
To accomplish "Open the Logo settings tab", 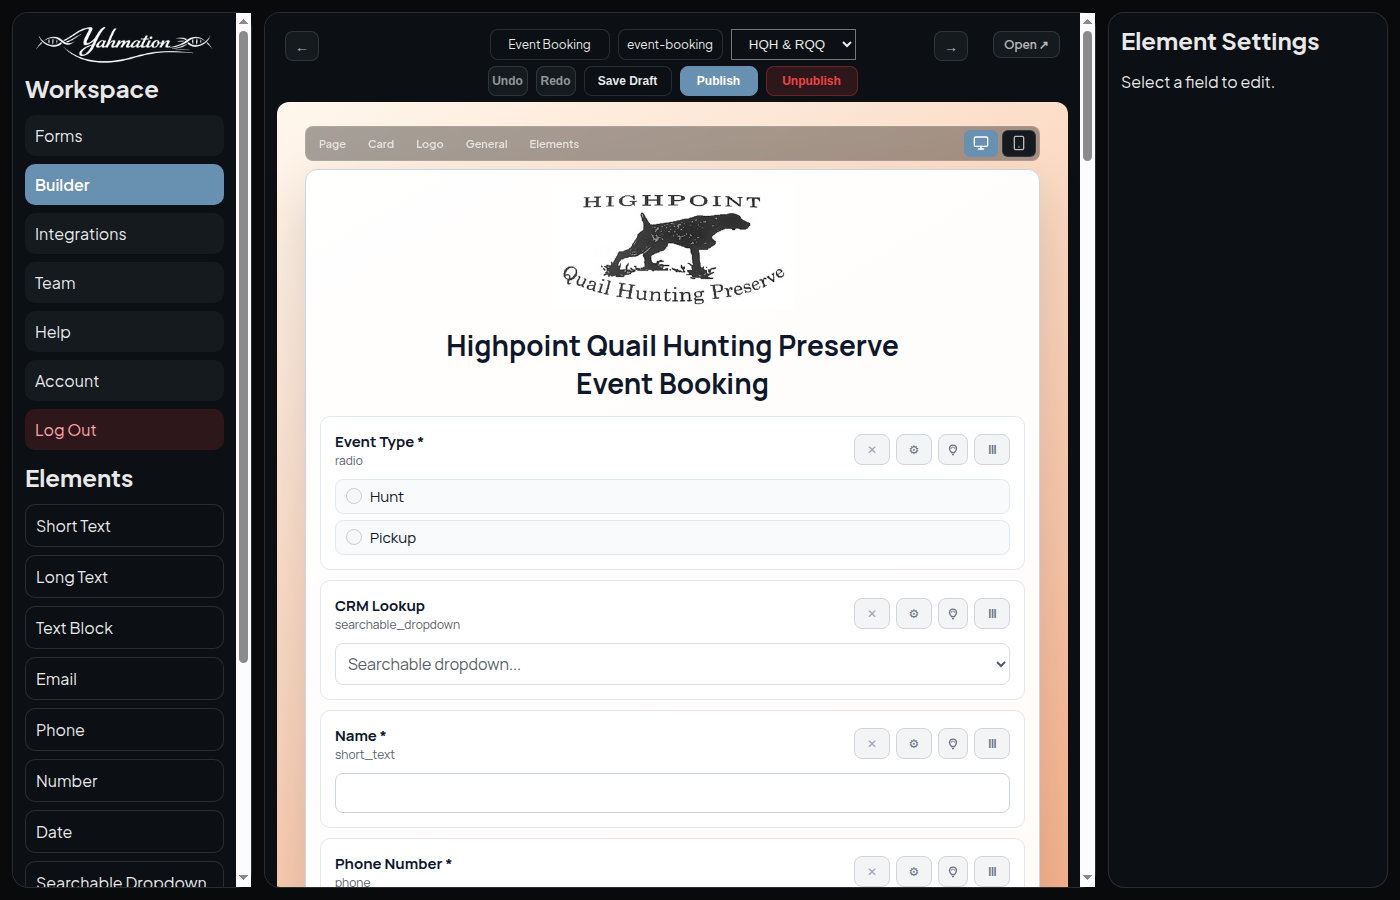I will point(430,144).
